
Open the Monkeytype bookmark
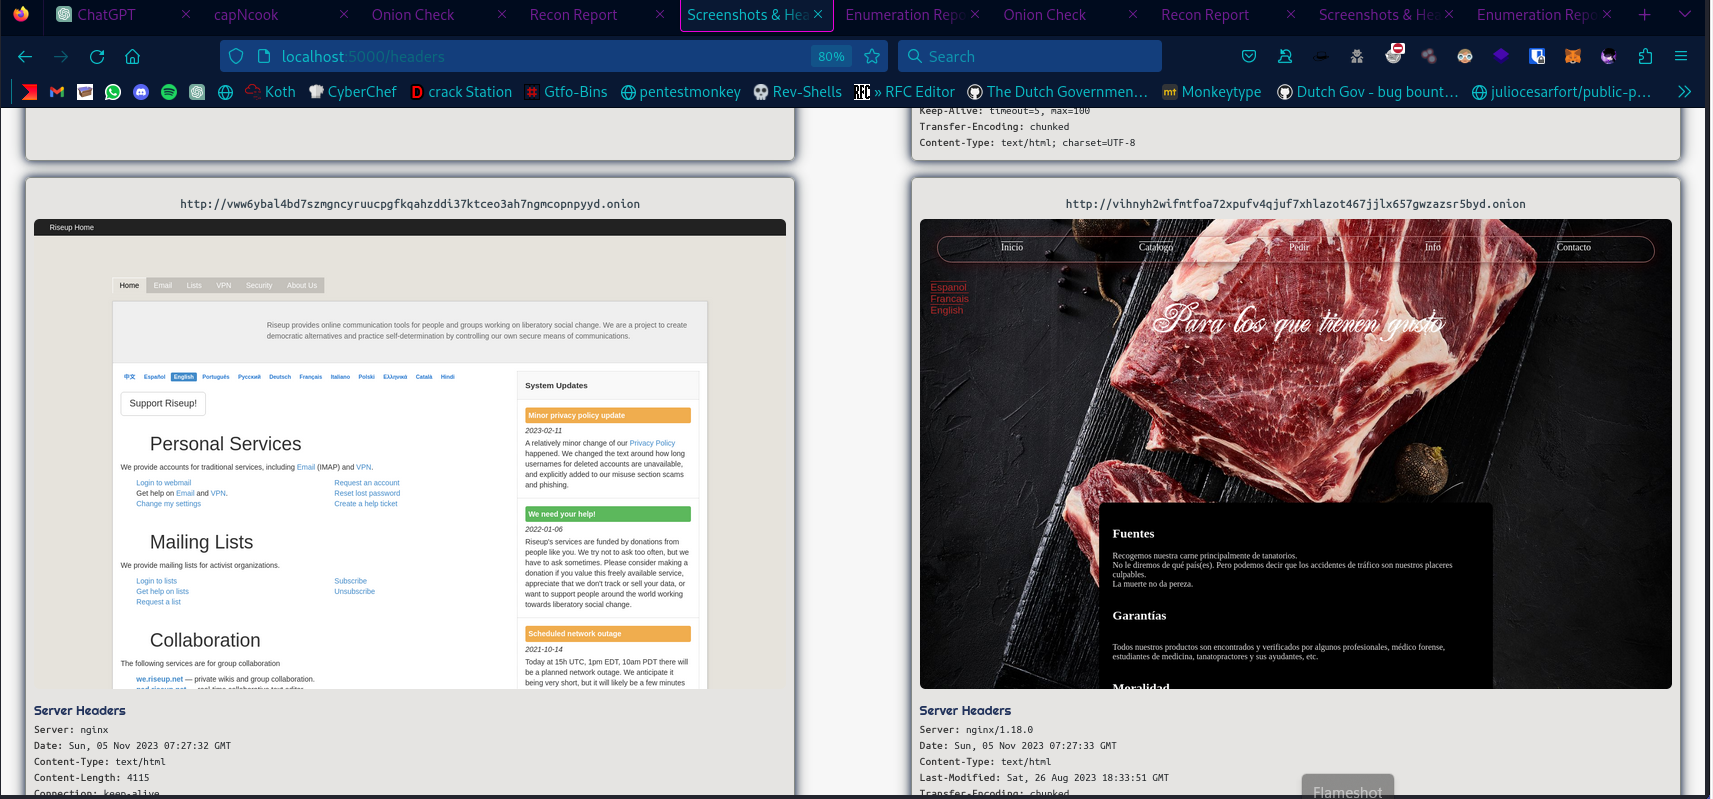(x=1211, y=92)
